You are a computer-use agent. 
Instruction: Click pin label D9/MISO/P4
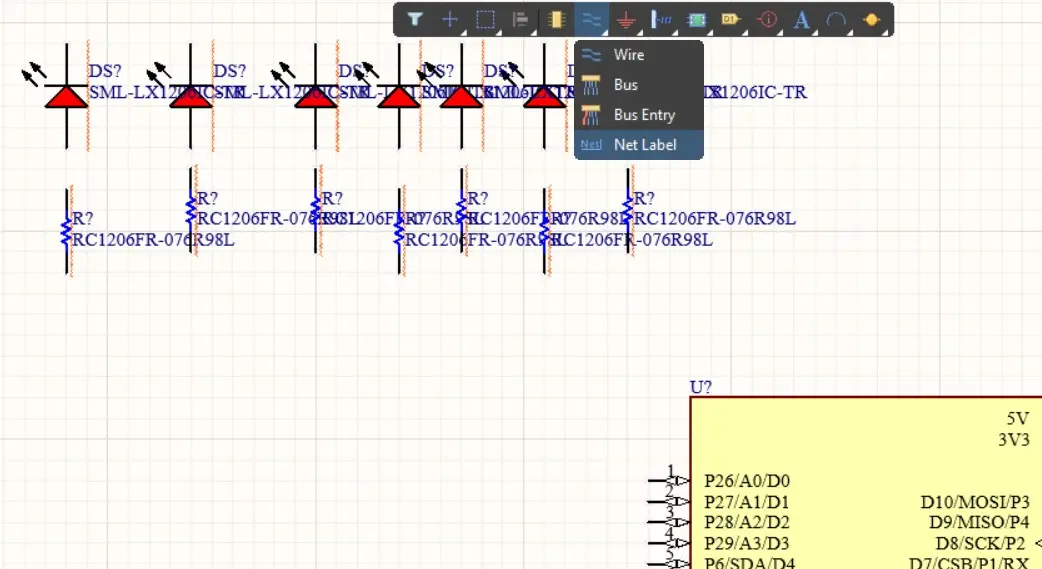pos(979,522)
